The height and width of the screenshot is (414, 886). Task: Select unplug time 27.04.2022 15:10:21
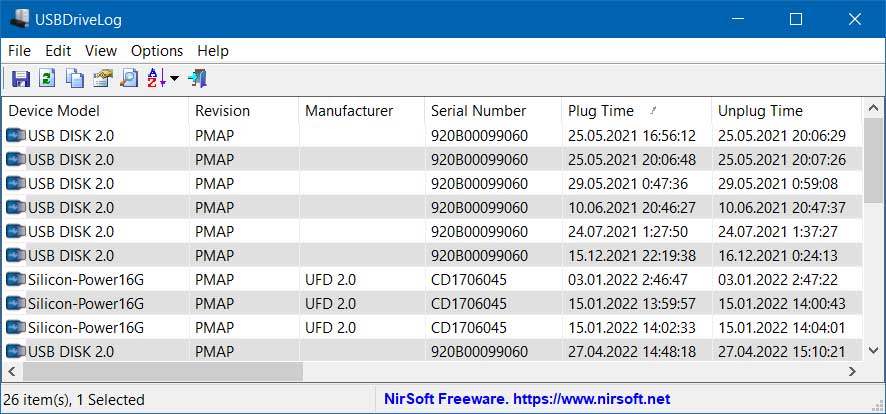point(782,352)
